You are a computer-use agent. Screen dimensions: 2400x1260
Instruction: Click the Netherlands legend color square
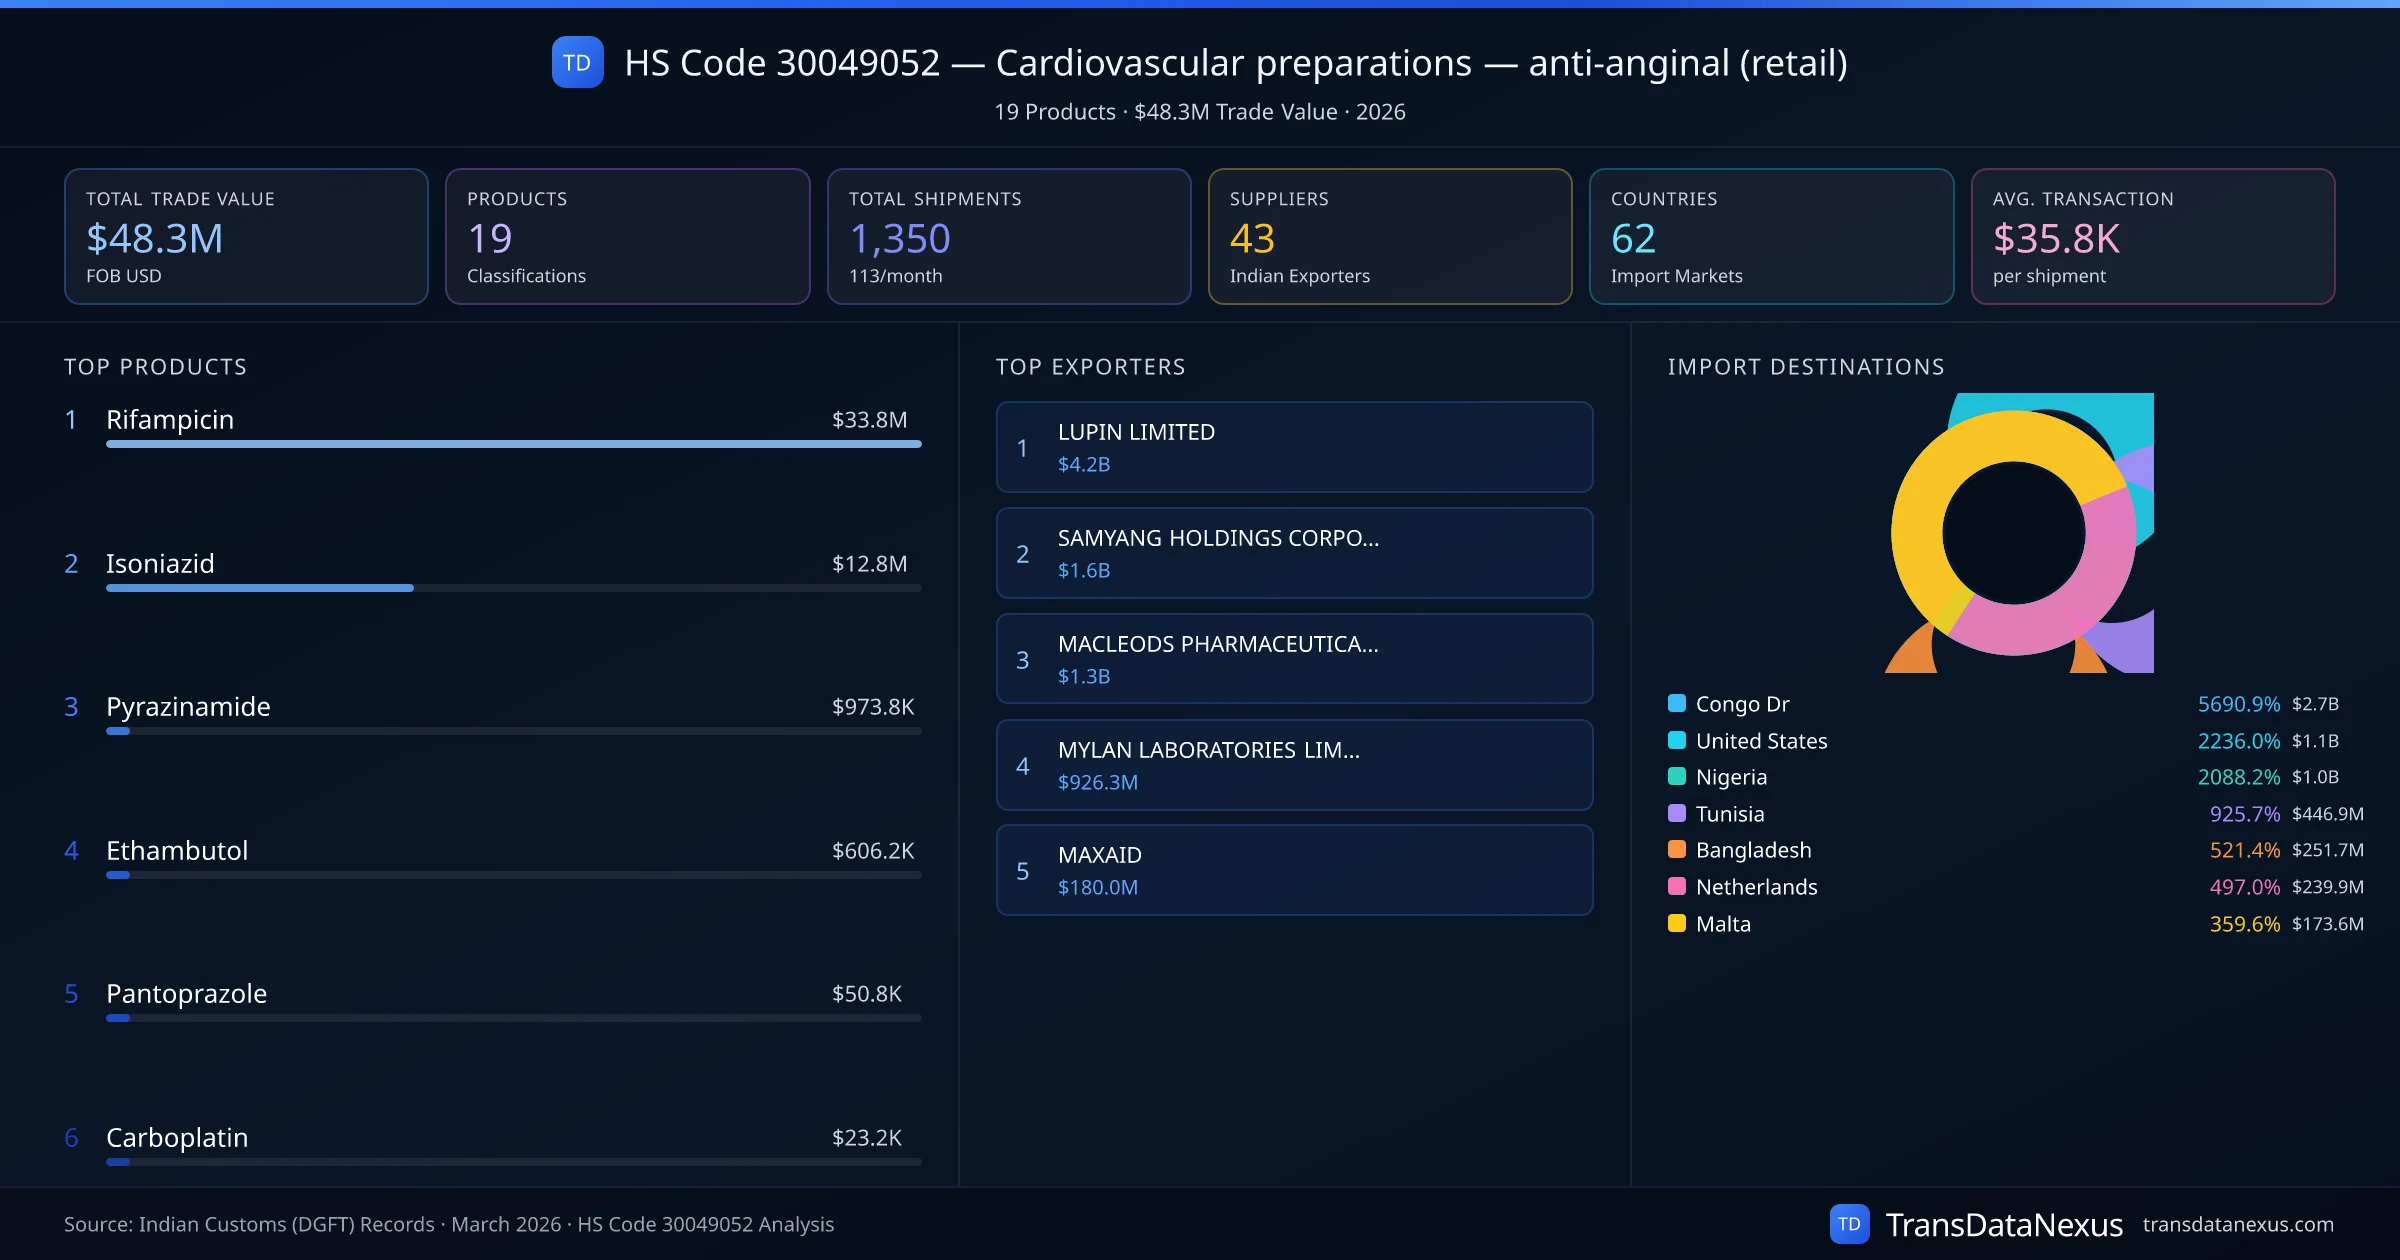click(1677, 886)
